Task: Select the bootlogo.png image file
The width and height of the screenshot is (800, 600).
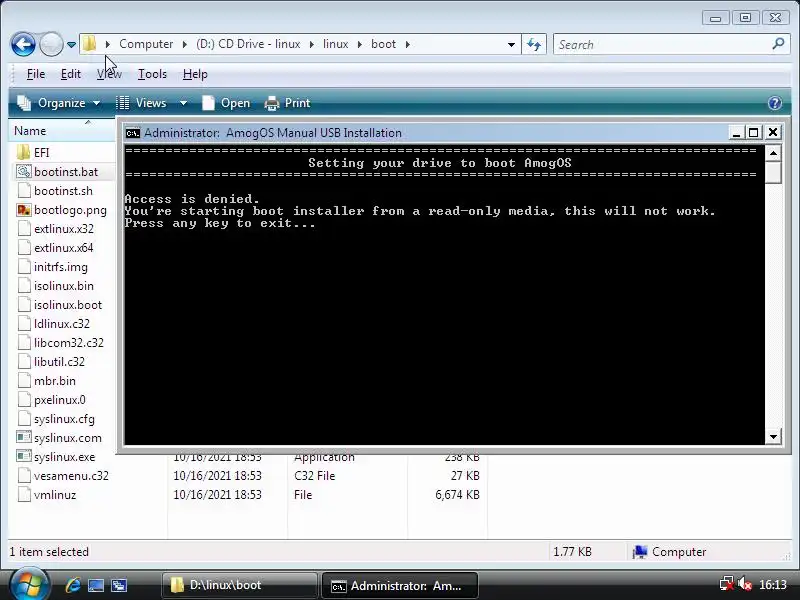Action: (x=62, y=210)
